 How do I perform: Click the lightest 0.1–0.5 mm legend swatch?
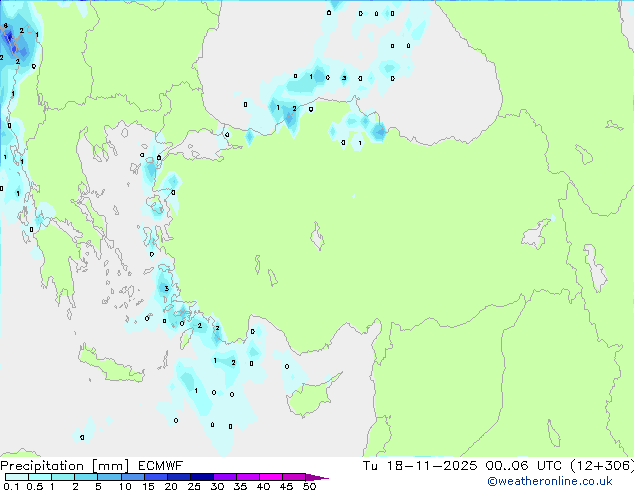click(17, 477)
